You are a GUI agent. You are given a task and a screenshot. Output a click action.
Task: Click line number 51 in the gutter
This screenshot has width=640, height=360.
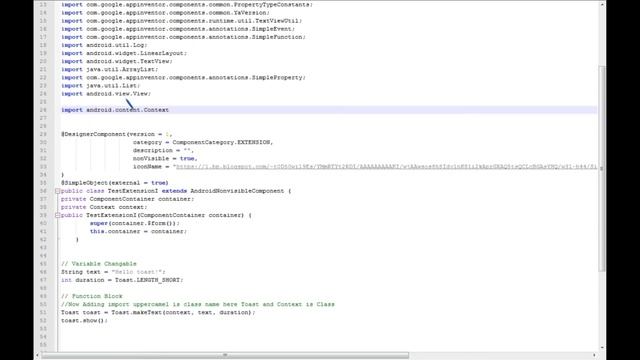coord(43,312)
